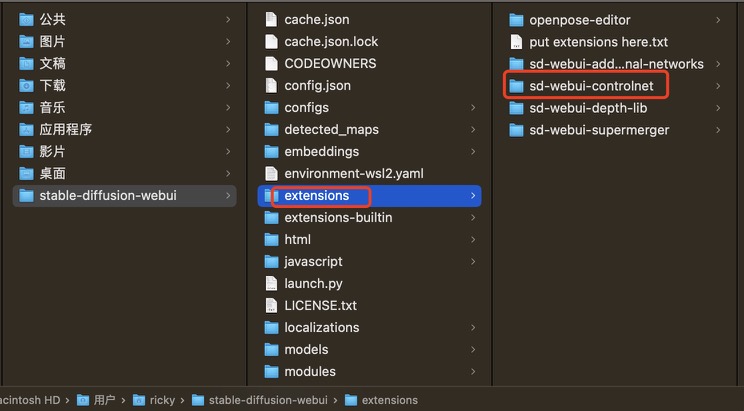Click the 音乐 music folder icon
This screenshot has height=411, width=744.
click(27, 107)
